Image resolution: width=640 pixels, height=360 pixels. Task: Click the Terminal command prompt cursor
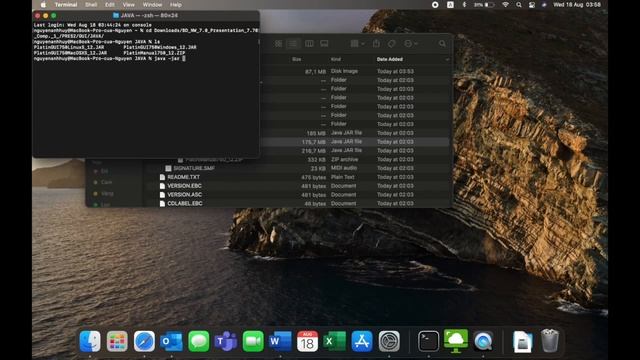pyautogui.click(x=184, y=59)
